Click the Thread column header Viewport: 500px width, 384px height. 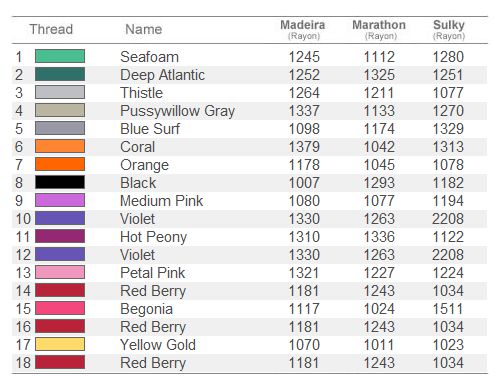tap(51, 29)
